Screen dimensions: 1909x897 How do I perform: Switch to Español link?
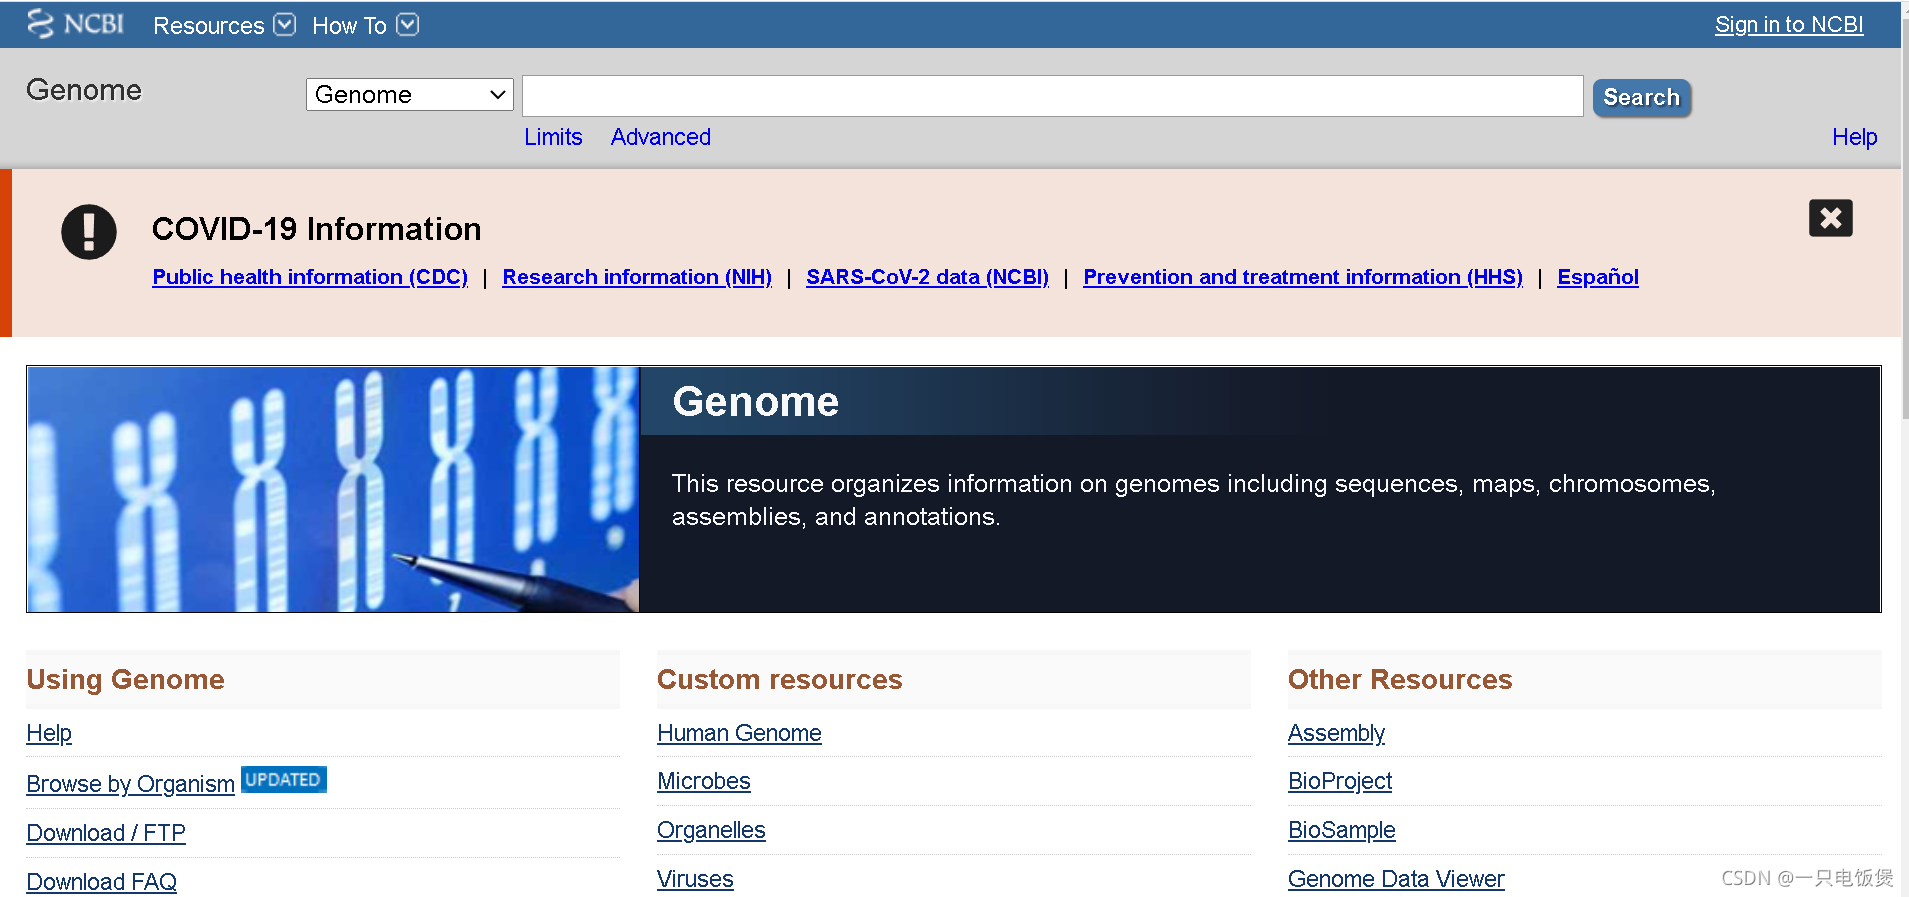click(1598, 277)
